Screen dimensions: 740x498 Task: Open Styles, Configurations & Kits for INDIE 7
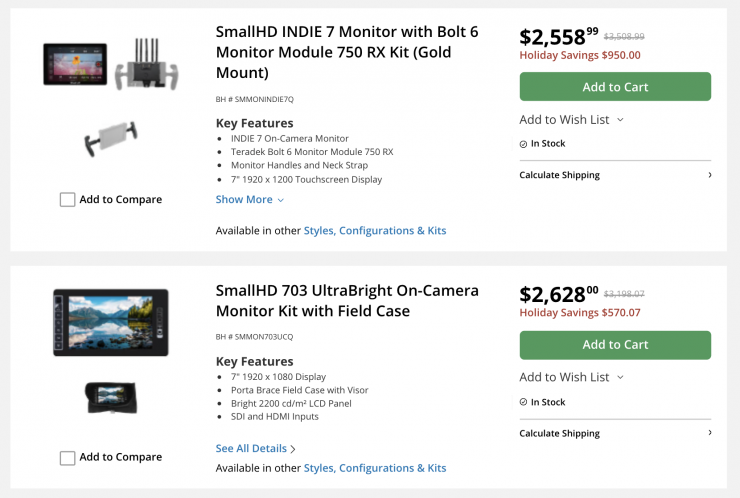375,230
